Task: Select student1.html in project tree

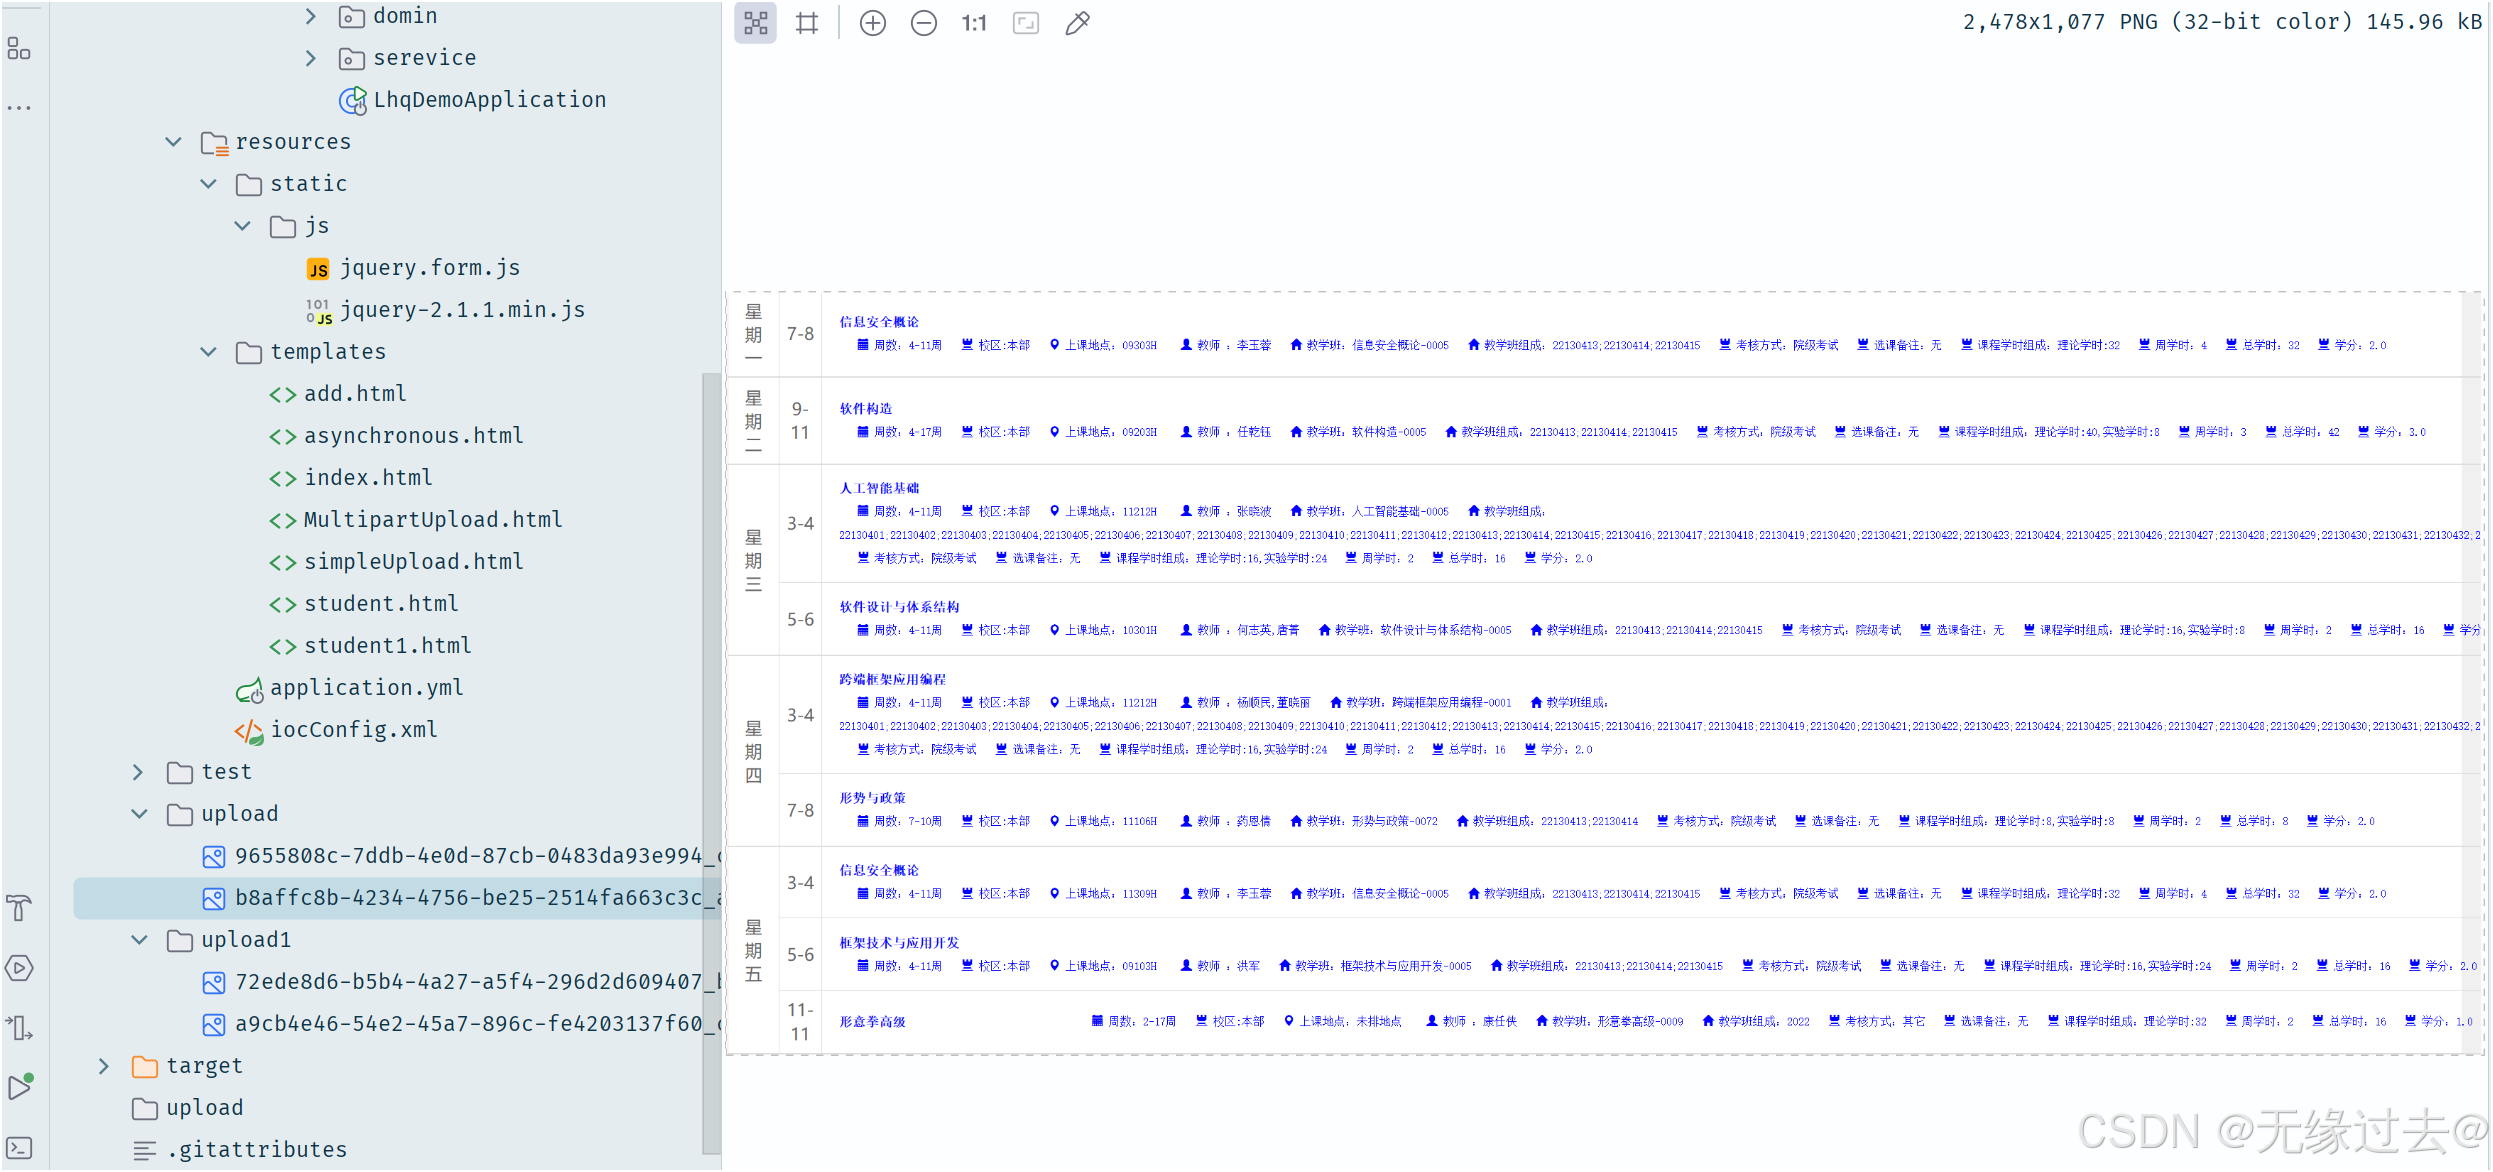Action: tap(387, 646)
